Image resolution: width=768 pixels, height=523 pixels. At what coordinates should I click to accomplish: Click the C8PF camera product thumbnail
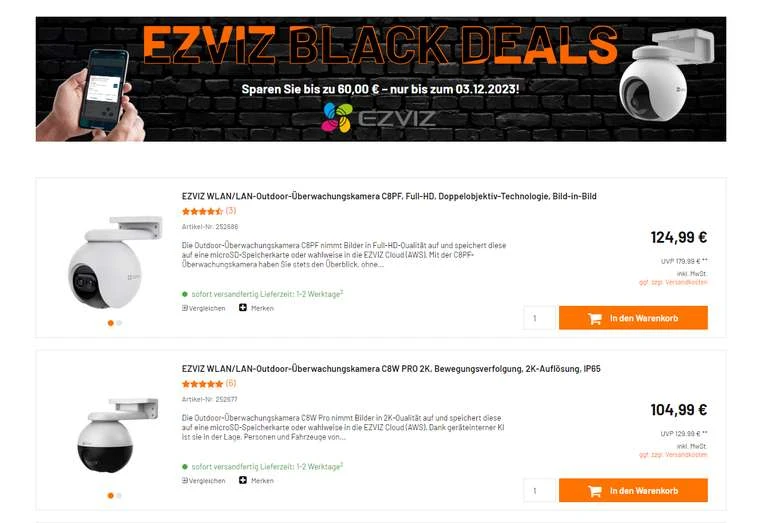pyautogui.click(x=115, y=262)
